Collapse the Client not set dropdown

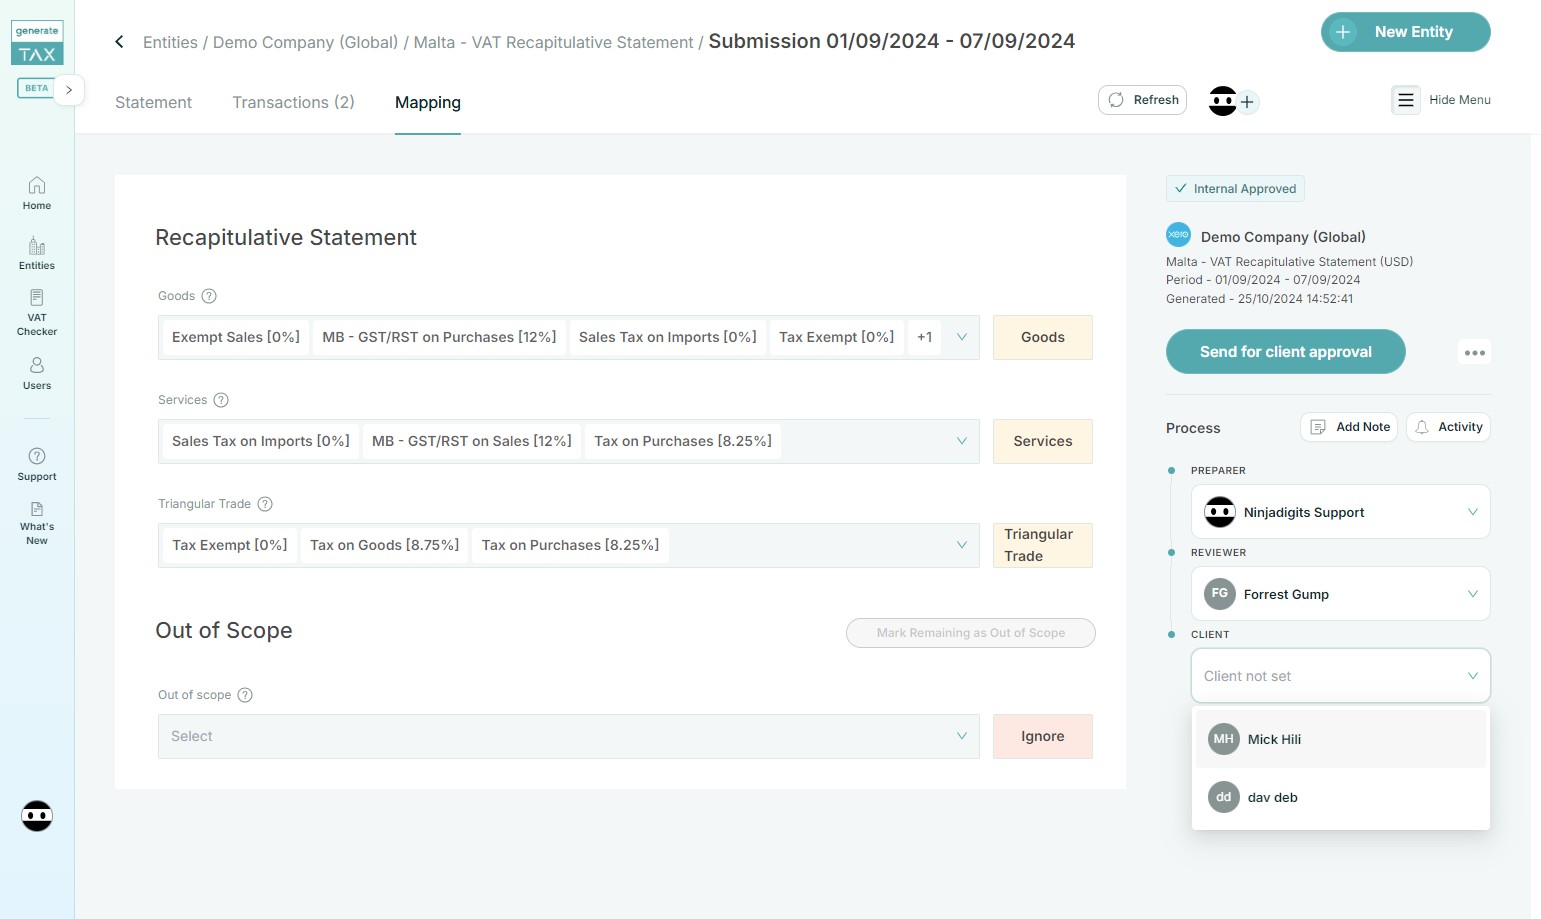click(1340, 676)
